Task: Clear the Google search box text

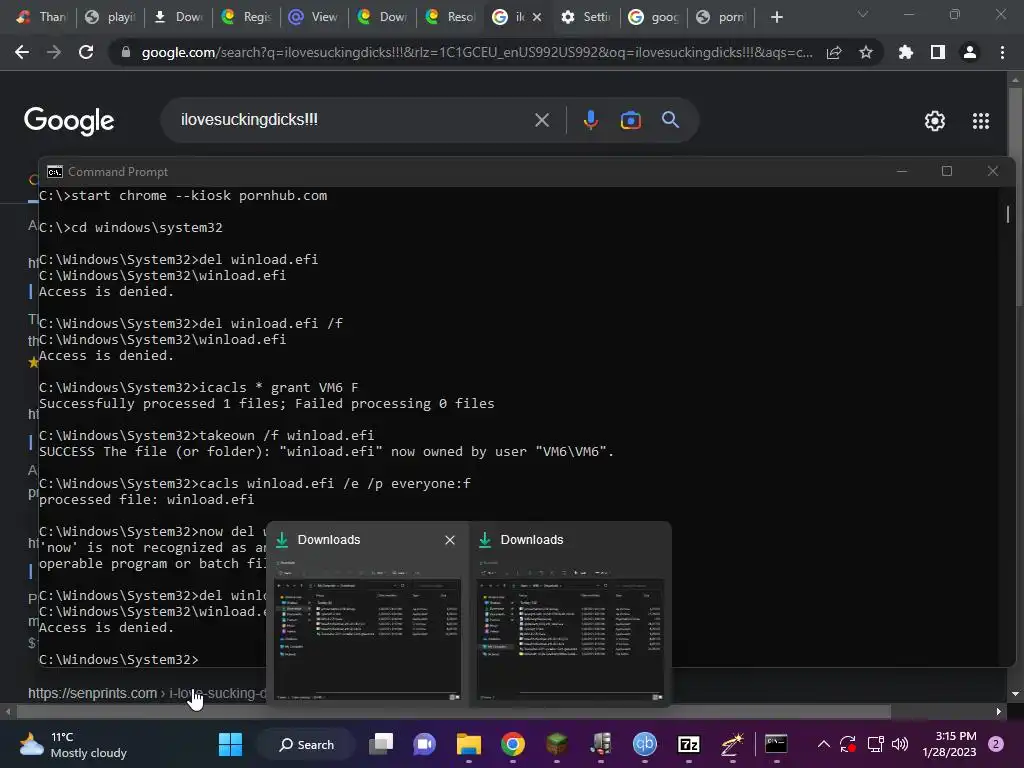Action: tap(542, 120)
